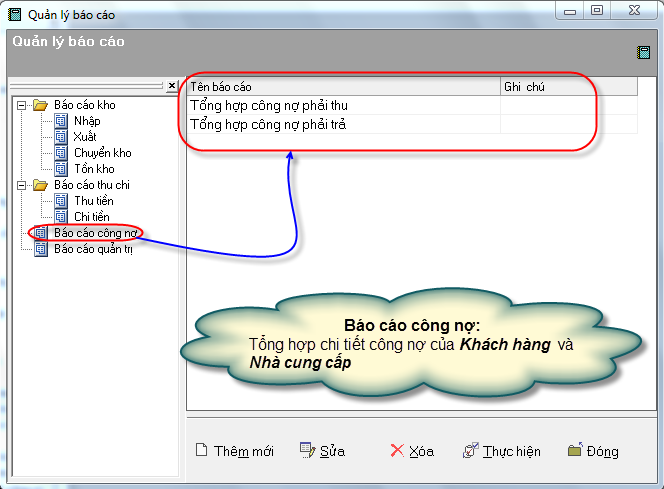Click the Thu tiền report icon
This screenshot has height=489, width=664.
(61, 201)
